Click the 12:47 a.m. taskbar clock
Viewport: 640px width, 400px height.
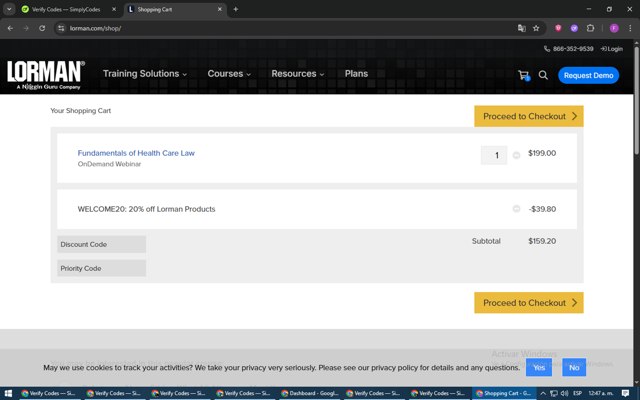(601, 393)
